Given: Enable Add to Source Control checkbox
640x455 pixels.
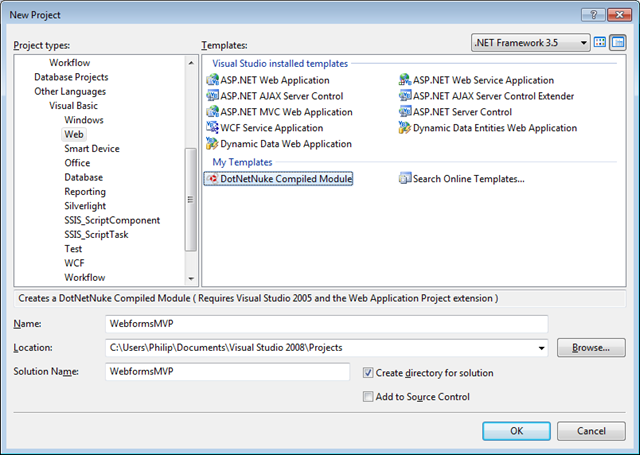Looking at the screenshot, I should [x=368, y=397].
